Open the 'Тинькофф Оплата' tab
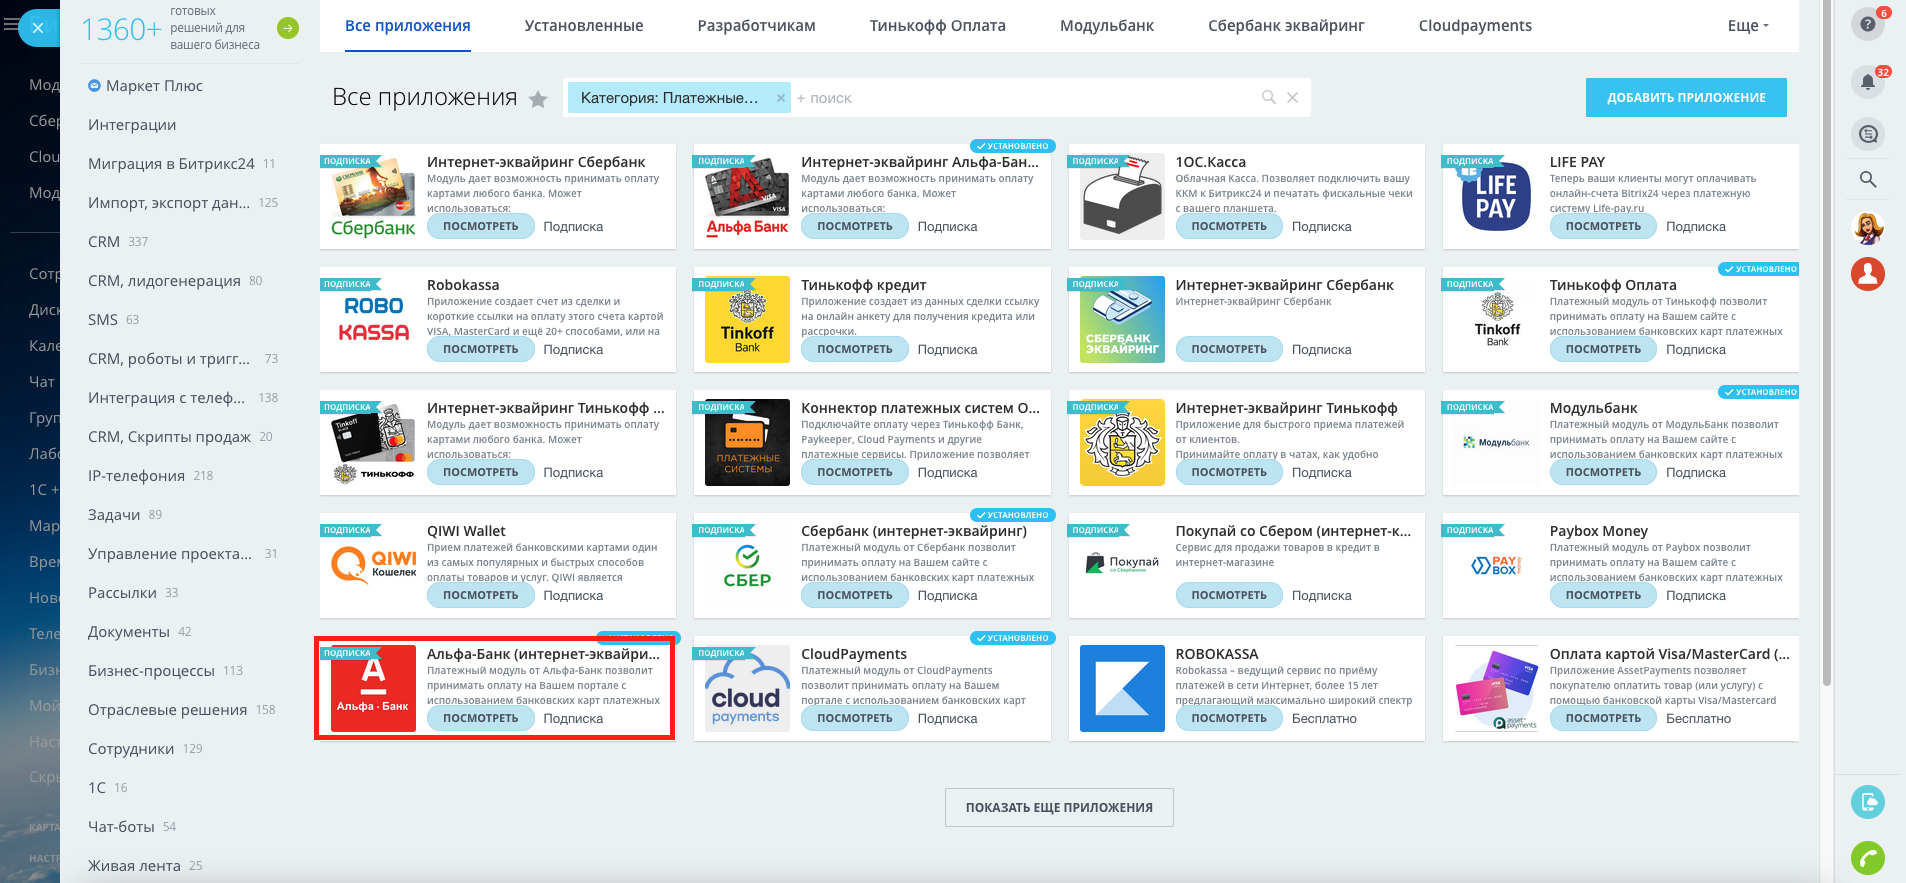 pos(937,26)
